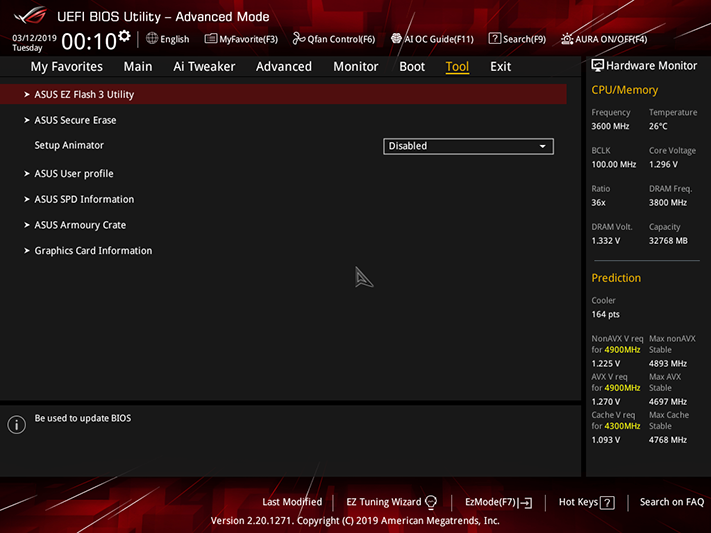Click the settings gear beside the clock
The width and height of the screenshot is (711, 533).
pyautogui.click(x=124, y=35)
